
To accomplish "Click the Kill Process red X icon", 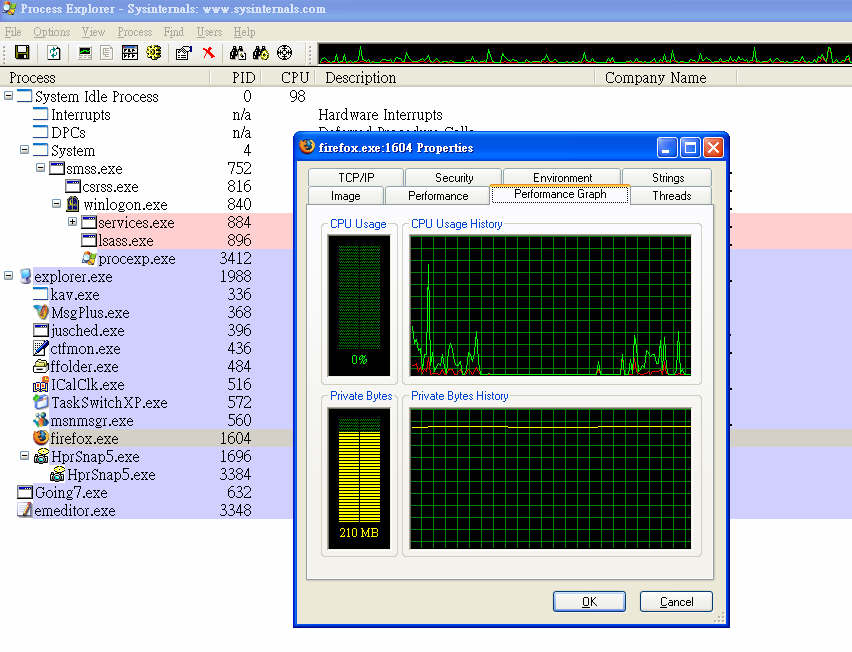I will (208, 53).
